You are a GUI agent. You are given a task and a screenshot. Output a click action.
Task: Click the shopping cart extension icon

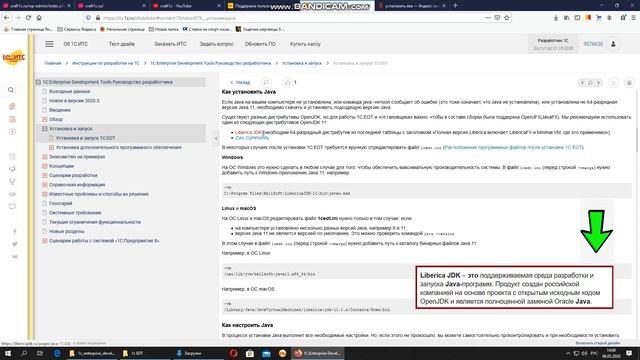click(x=598, y=18)
